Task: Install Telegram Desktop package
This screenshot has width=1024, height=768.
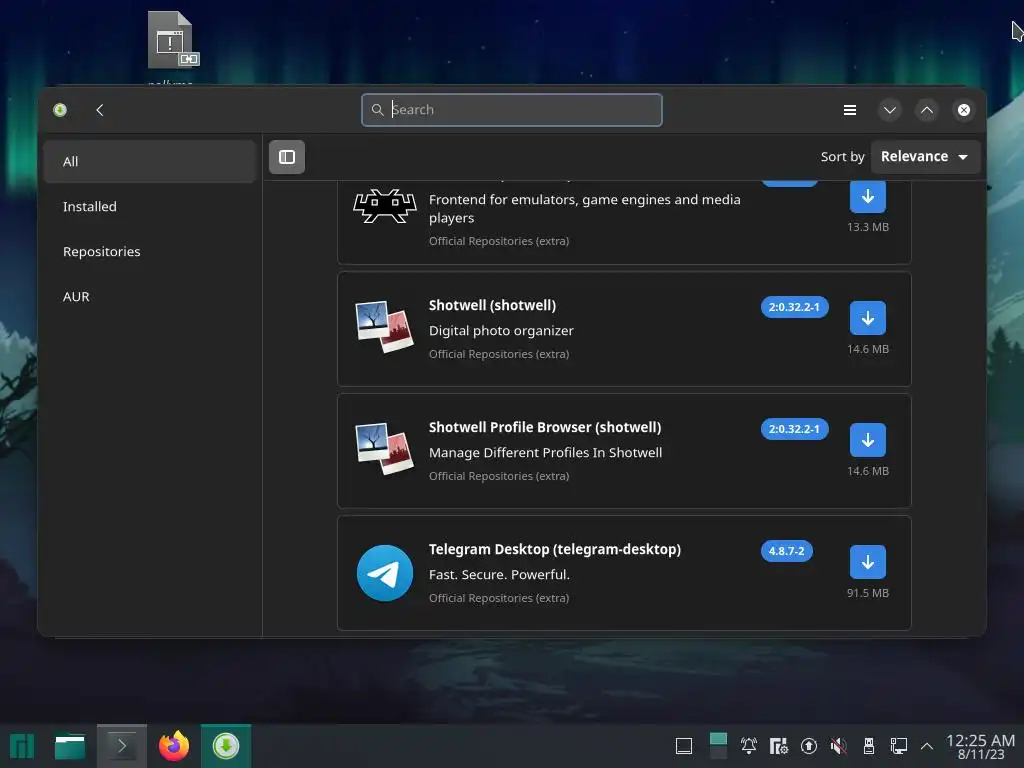Action: click(867, 562)
